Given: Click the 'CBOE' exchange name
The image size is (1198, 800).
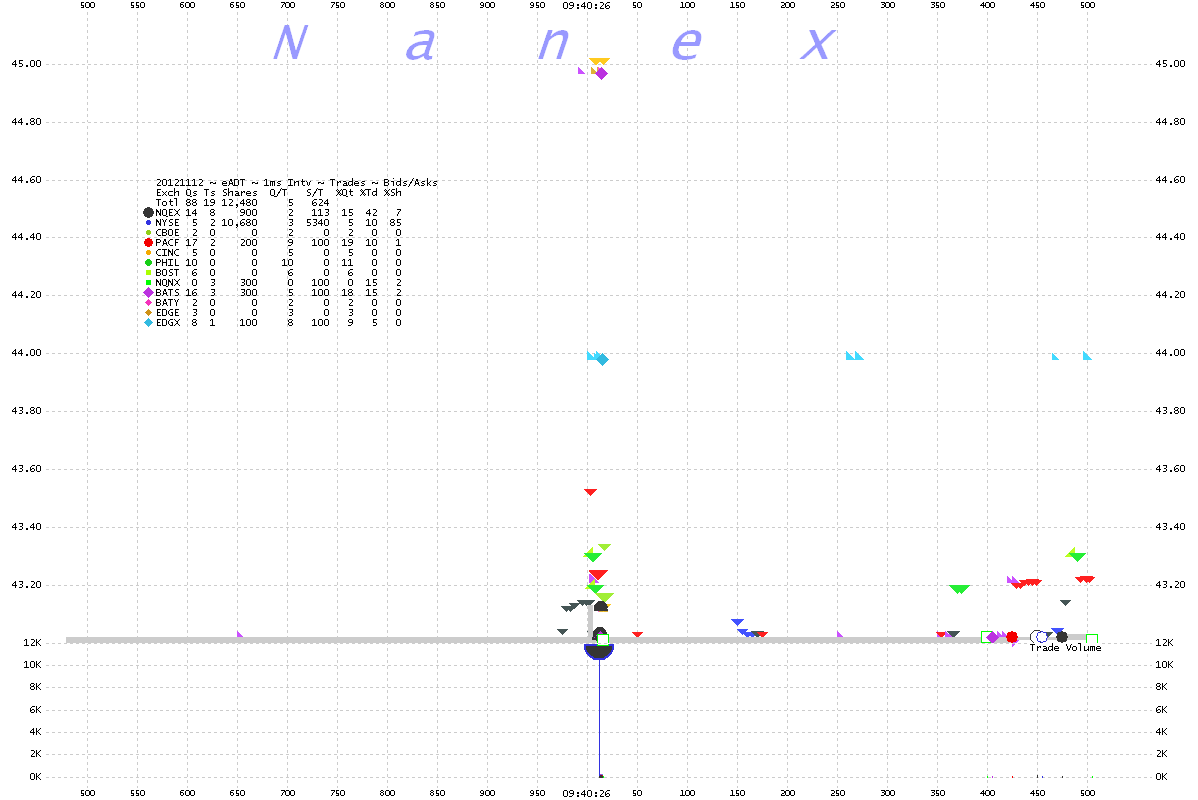Looking at the screenshot, I should (x=167, y=232).
